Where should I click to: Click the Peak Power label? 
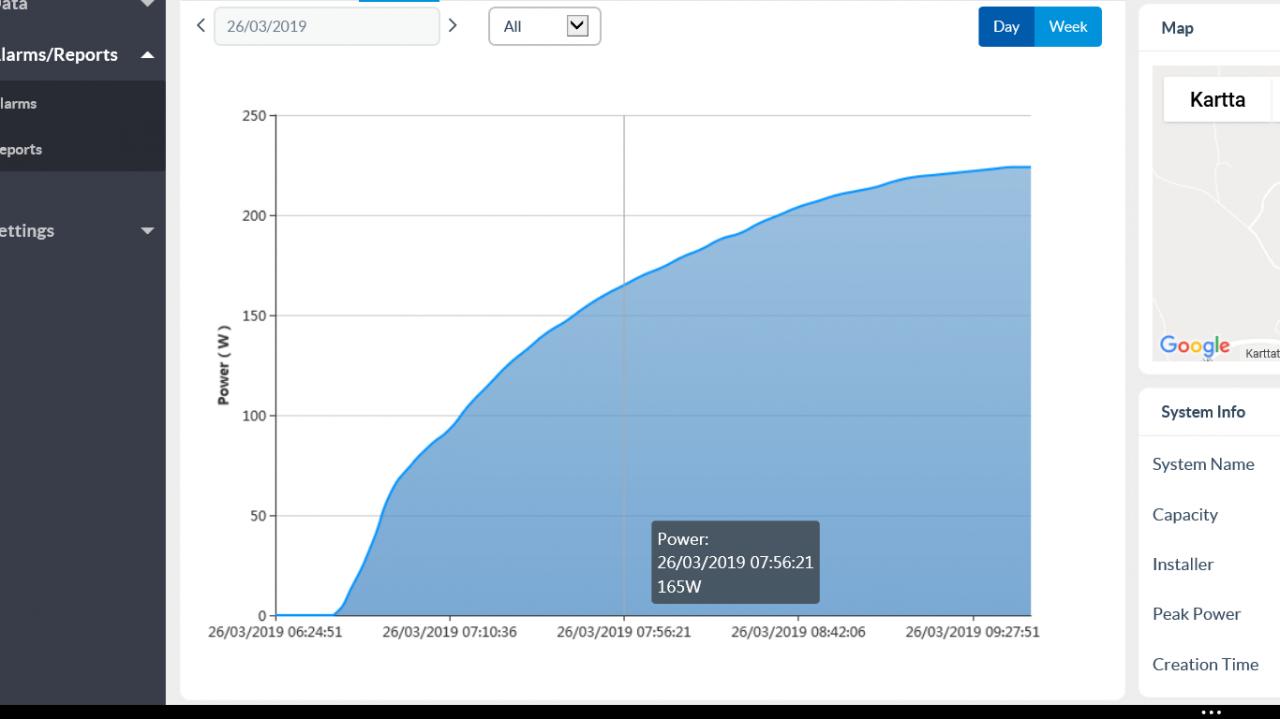point(1196,614)
